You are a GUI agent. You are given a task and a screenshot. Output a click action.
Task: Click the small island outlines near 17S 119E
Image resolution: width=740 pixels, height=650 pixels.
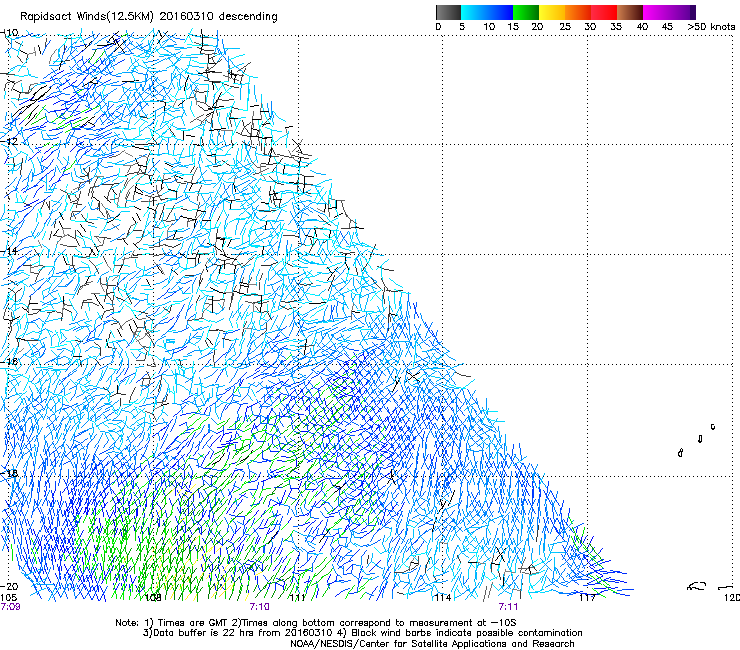(697, 440)
